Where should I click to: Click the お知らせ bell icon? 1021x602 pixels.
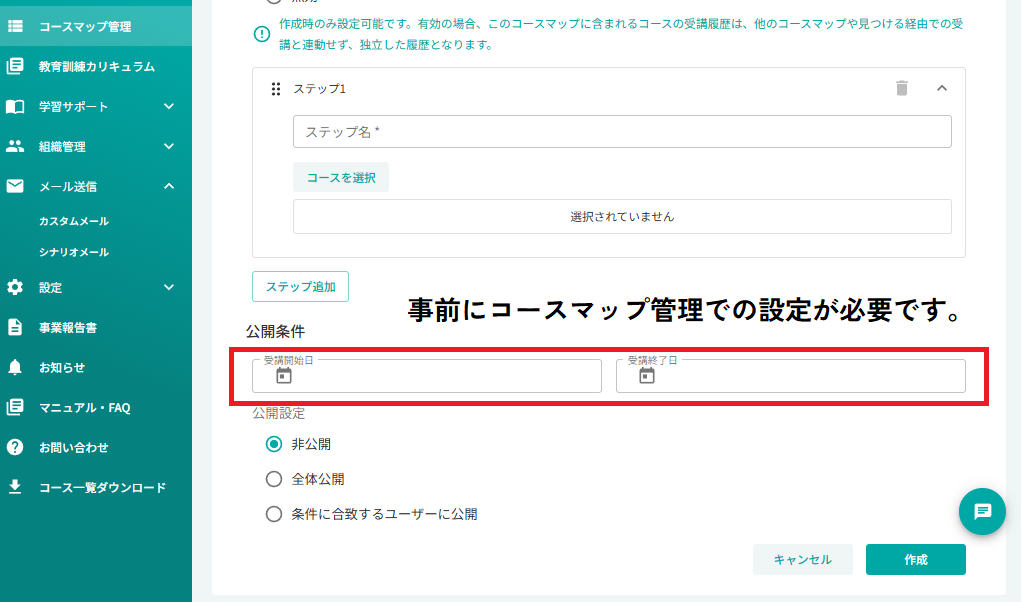click(15, 367)
